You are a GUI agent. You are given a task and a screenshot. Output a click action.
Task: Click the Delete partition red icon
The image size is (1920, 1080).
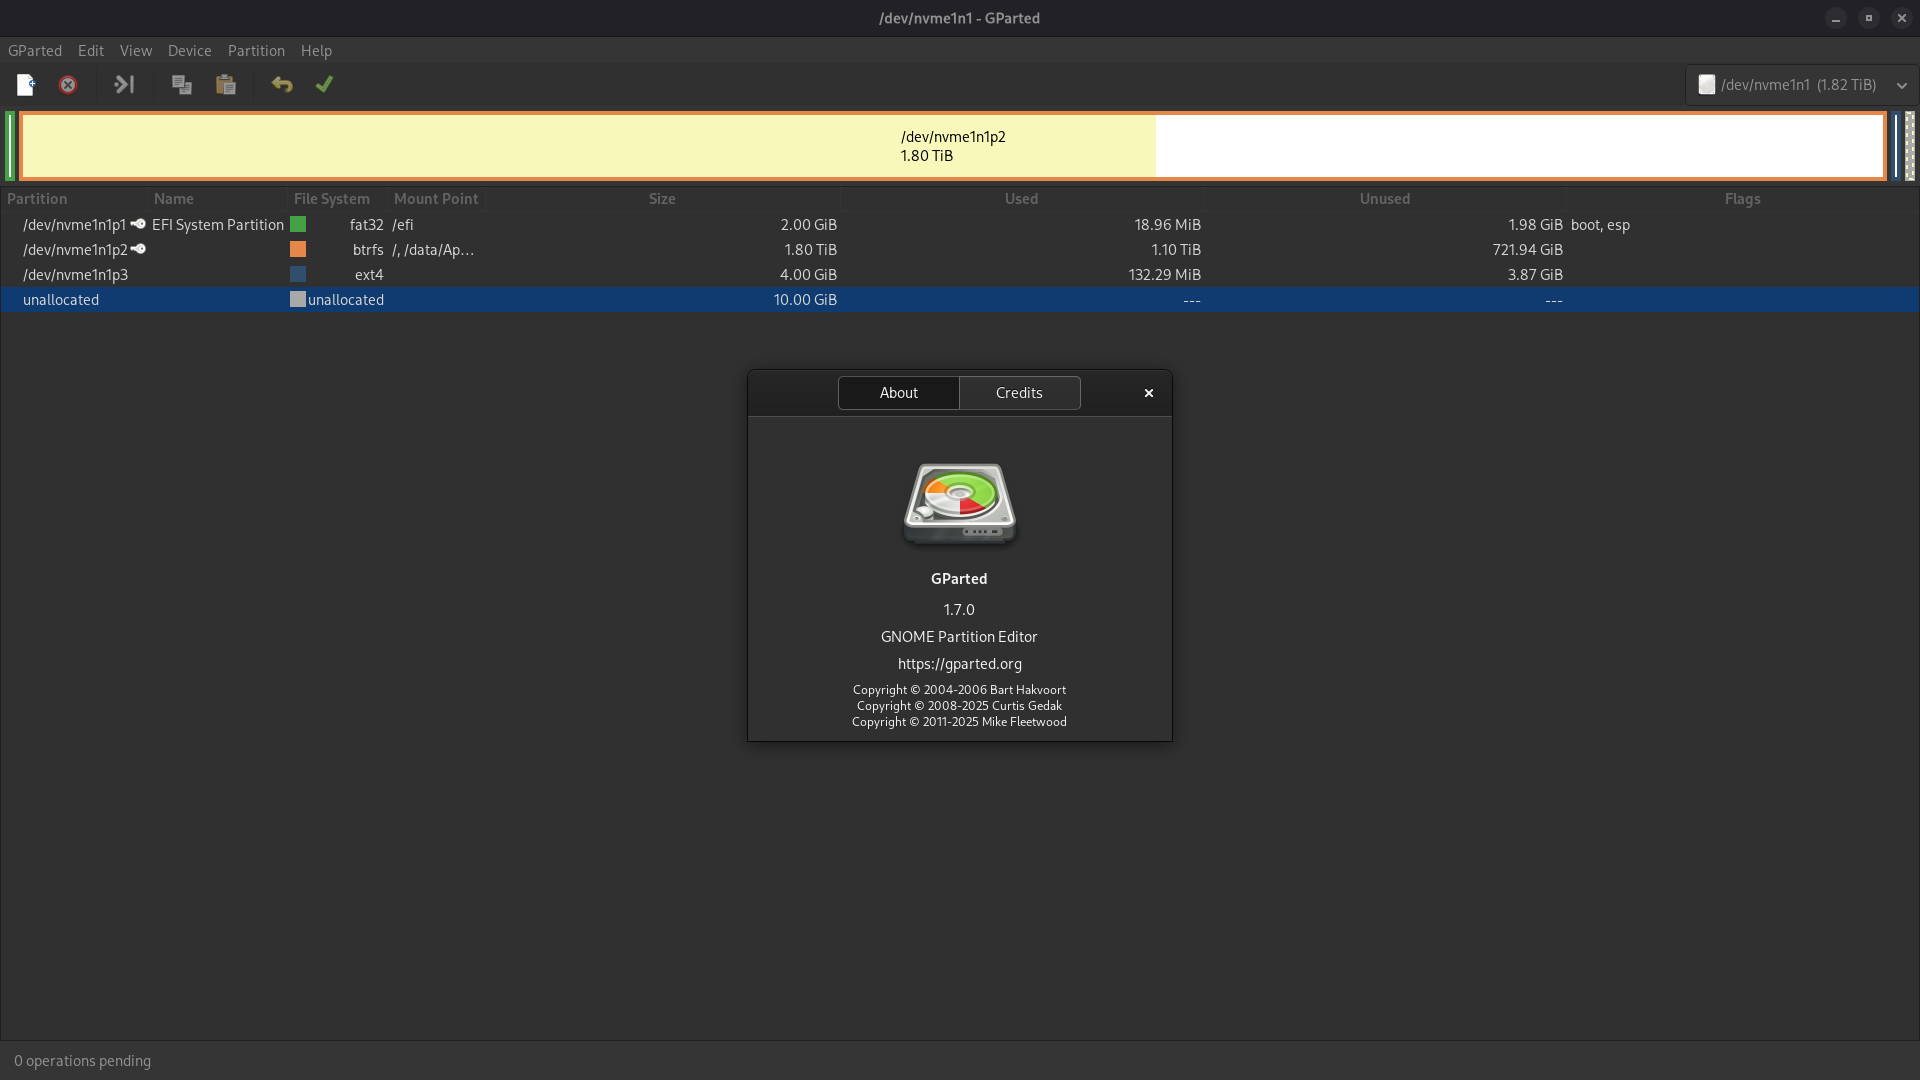click(x=68, y=85)
